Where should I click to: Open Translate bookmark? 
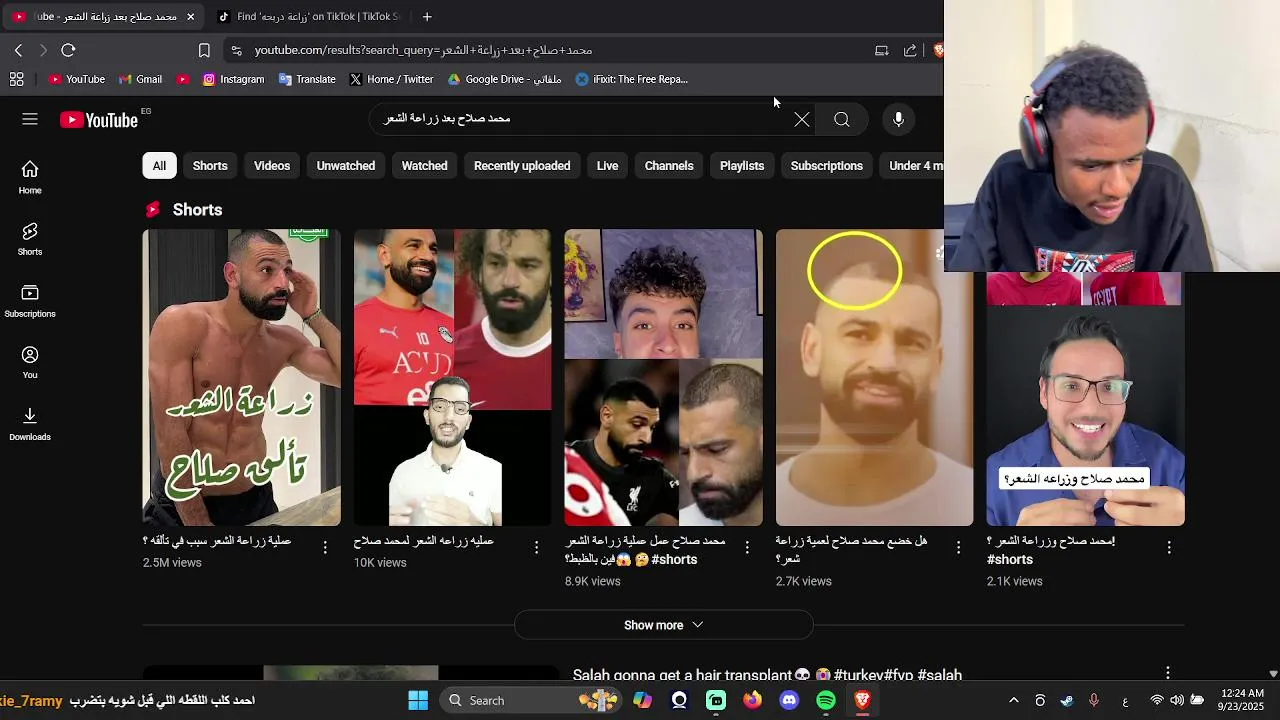tap(307, 79)
